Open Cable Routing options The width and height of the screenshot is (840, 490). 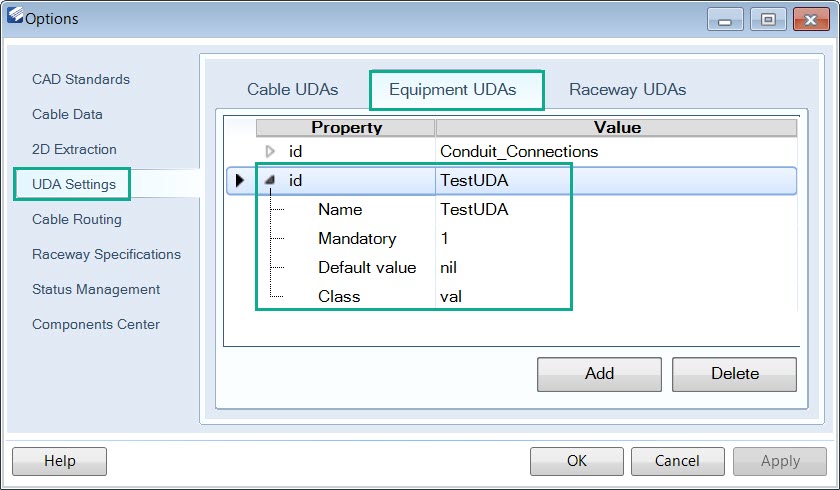pyautogui.click(x=77, y=220)
